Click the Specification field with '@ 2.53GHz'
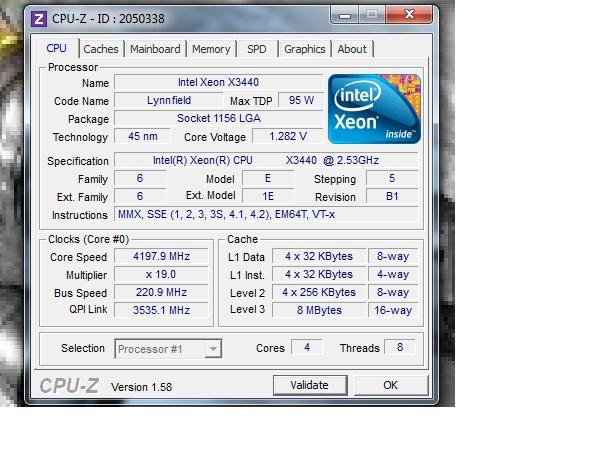This screenshot has width=614, height=460. click(x=266, y=161)
